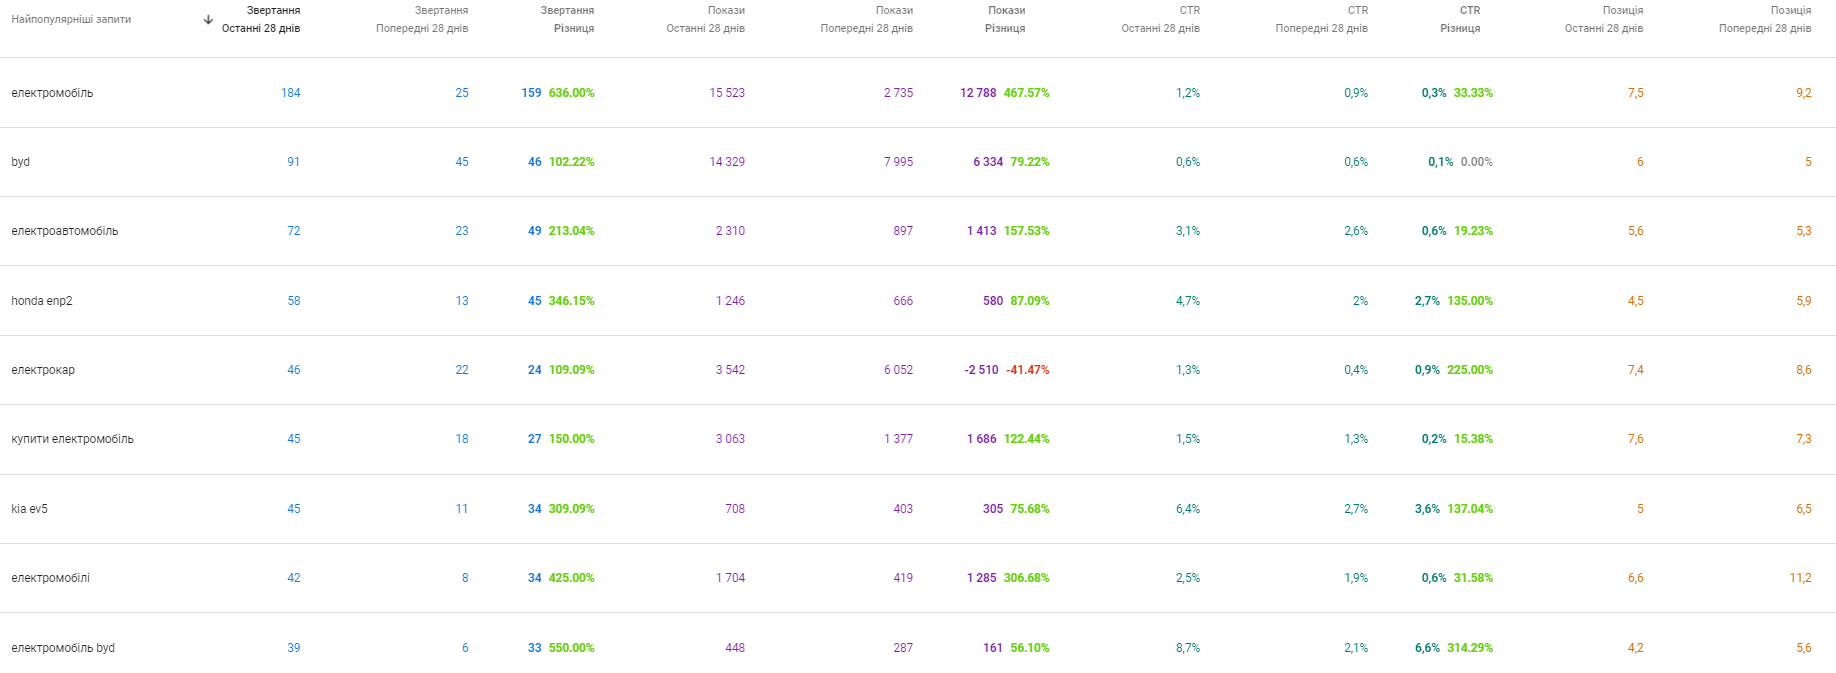Sort by CTR Останні 28 днів header
The width and height of the screenshot is (1836, 673).
tap(1160, 19)
